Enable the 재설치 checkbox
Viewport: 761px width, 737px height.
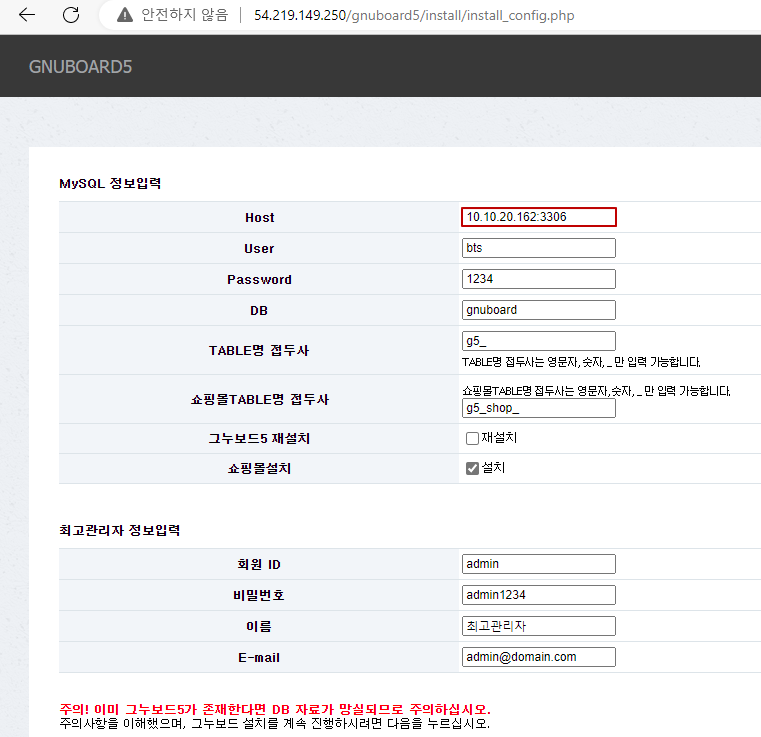pyautogui.click(x=472, y=439)
